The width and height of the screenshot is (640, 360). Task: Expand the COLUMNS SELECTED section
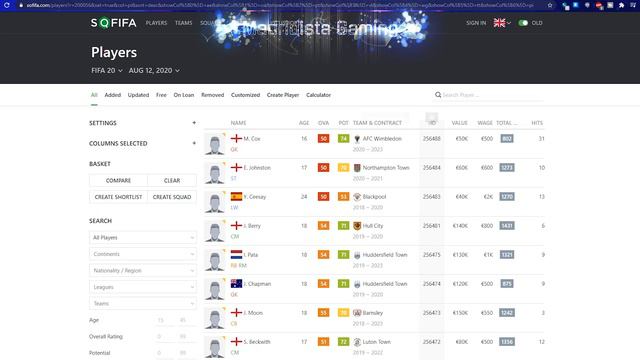tap(194, 143)
